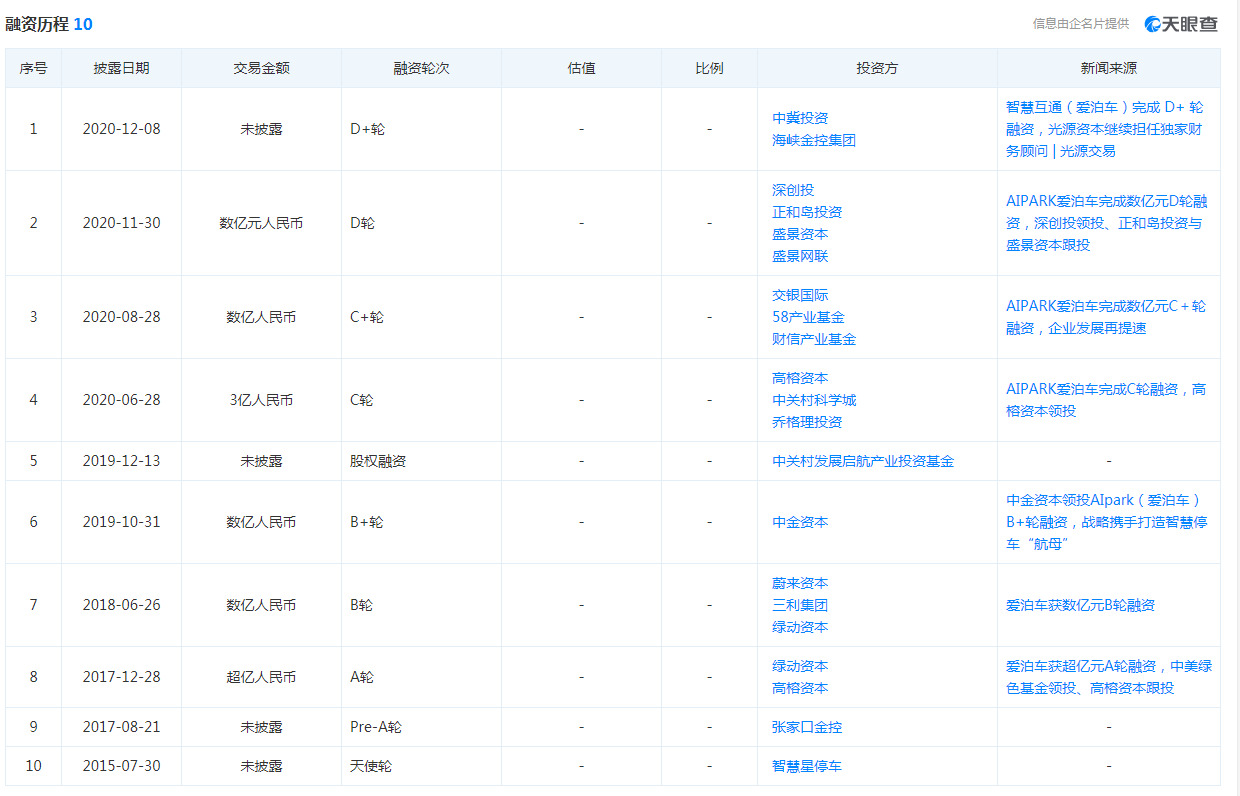Screen dimensions: 1240x796
Task: Click the 投资方 column header
Action: (877, 68)
